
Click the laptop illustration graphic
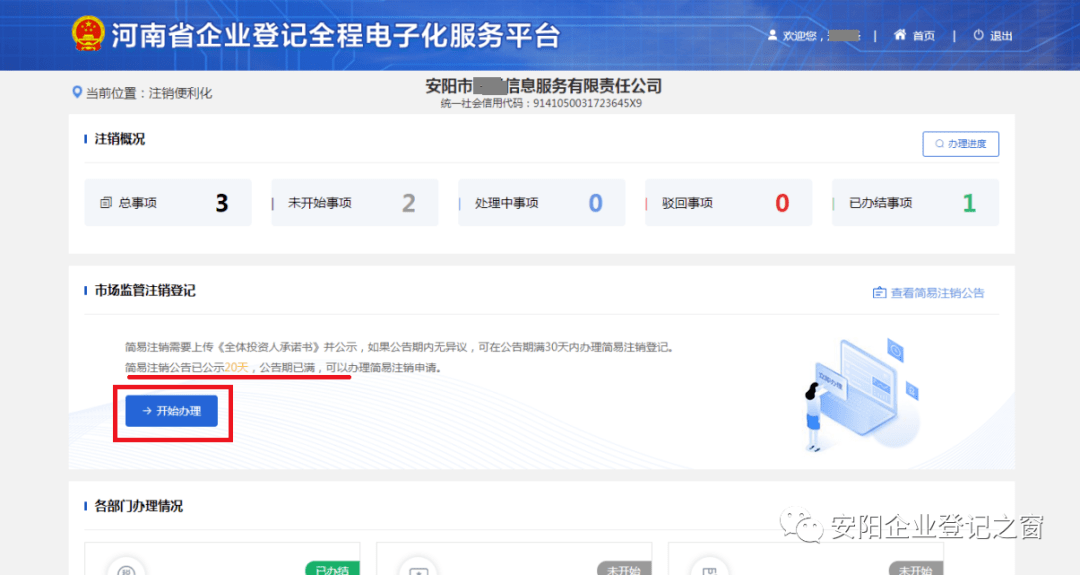862,394
